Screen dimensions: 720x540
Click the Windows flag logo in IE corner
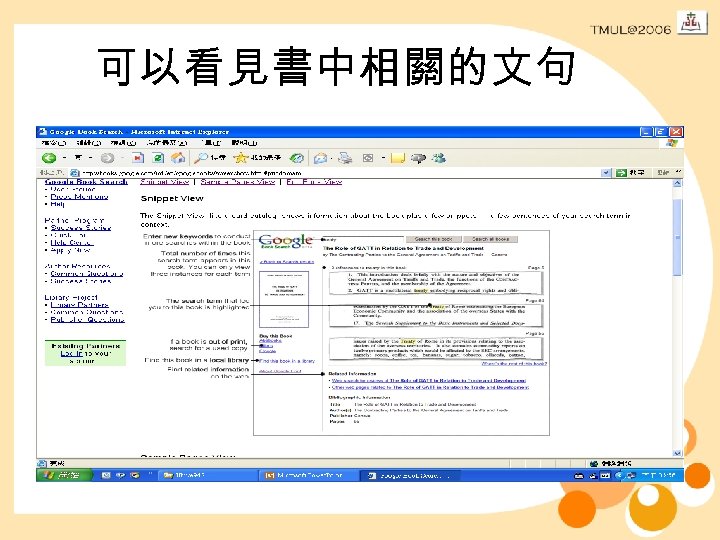point(671,143)
